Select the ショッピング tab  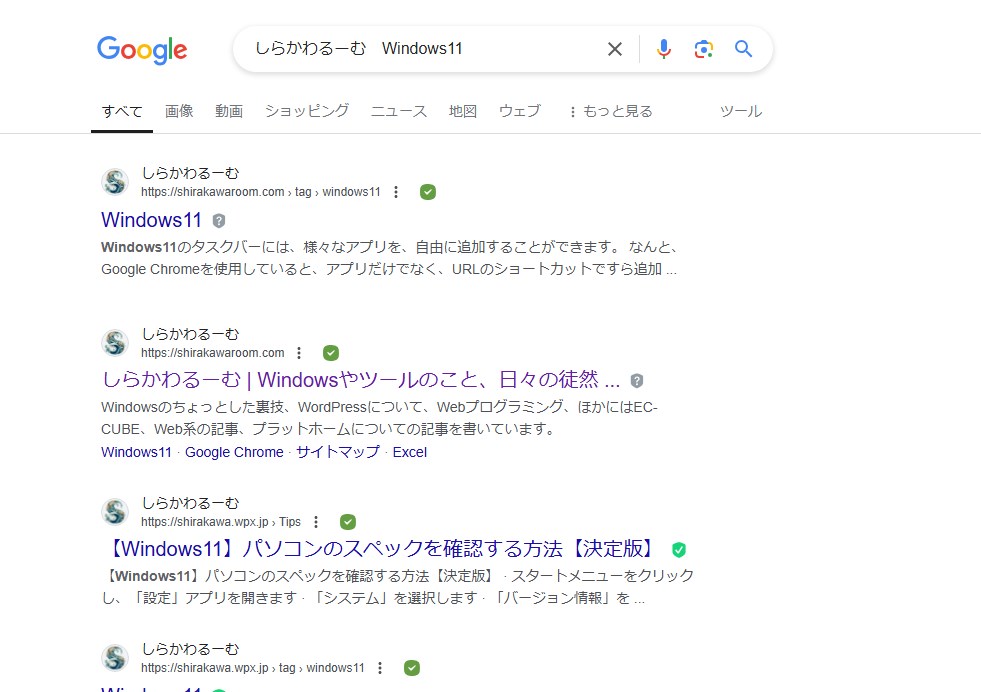(x=307, y=111)
